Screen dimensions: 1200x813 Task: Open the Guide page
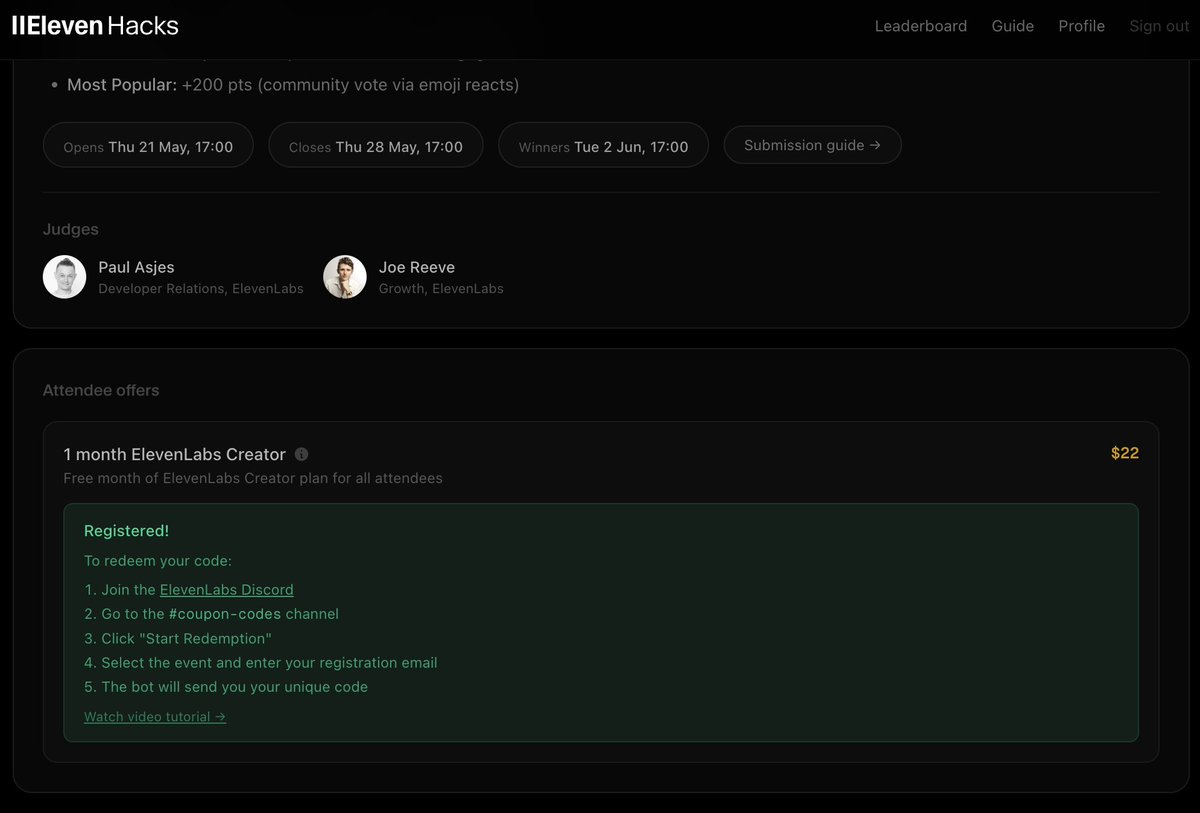click(x=1012, y=26)
